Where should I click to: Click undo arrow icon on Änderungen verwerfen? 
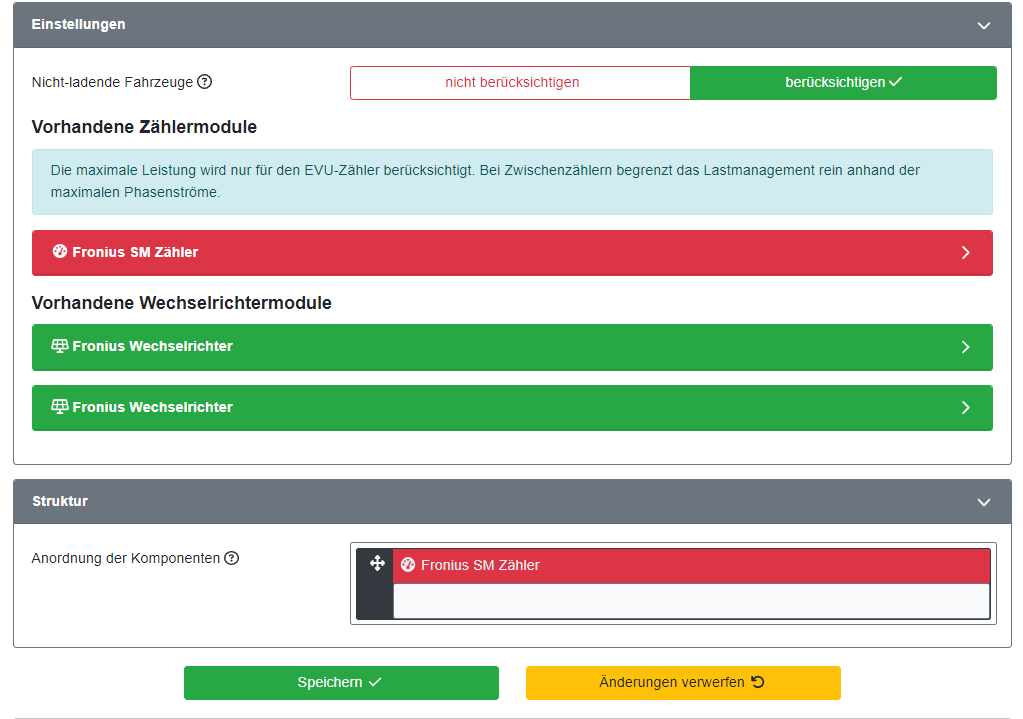point(757,682)
